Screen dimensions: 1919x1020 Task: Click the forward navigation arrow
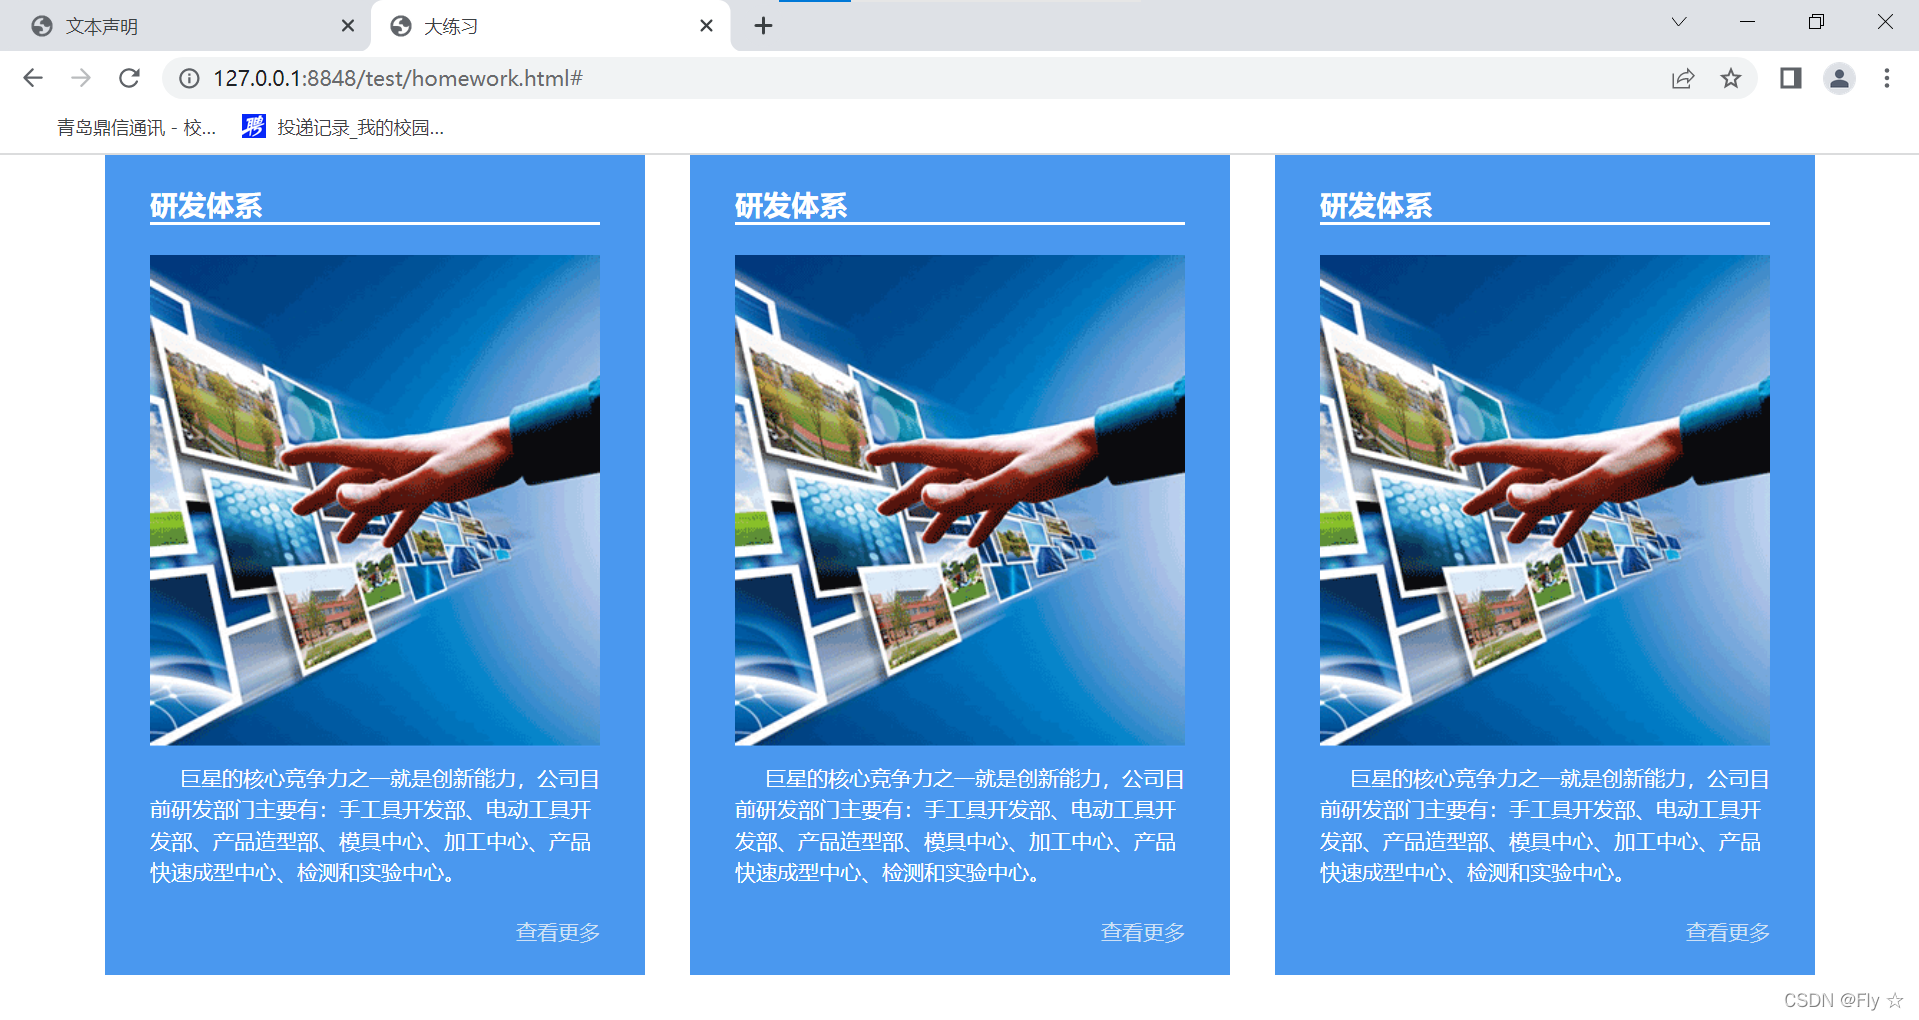(x=81, y=78)
